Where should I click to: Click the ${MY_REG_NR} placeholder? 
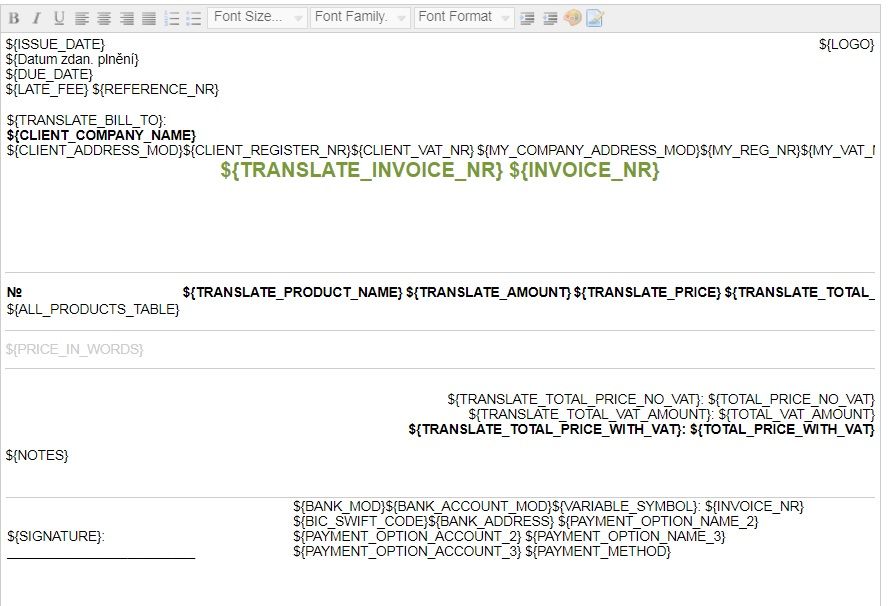(750, 150)
